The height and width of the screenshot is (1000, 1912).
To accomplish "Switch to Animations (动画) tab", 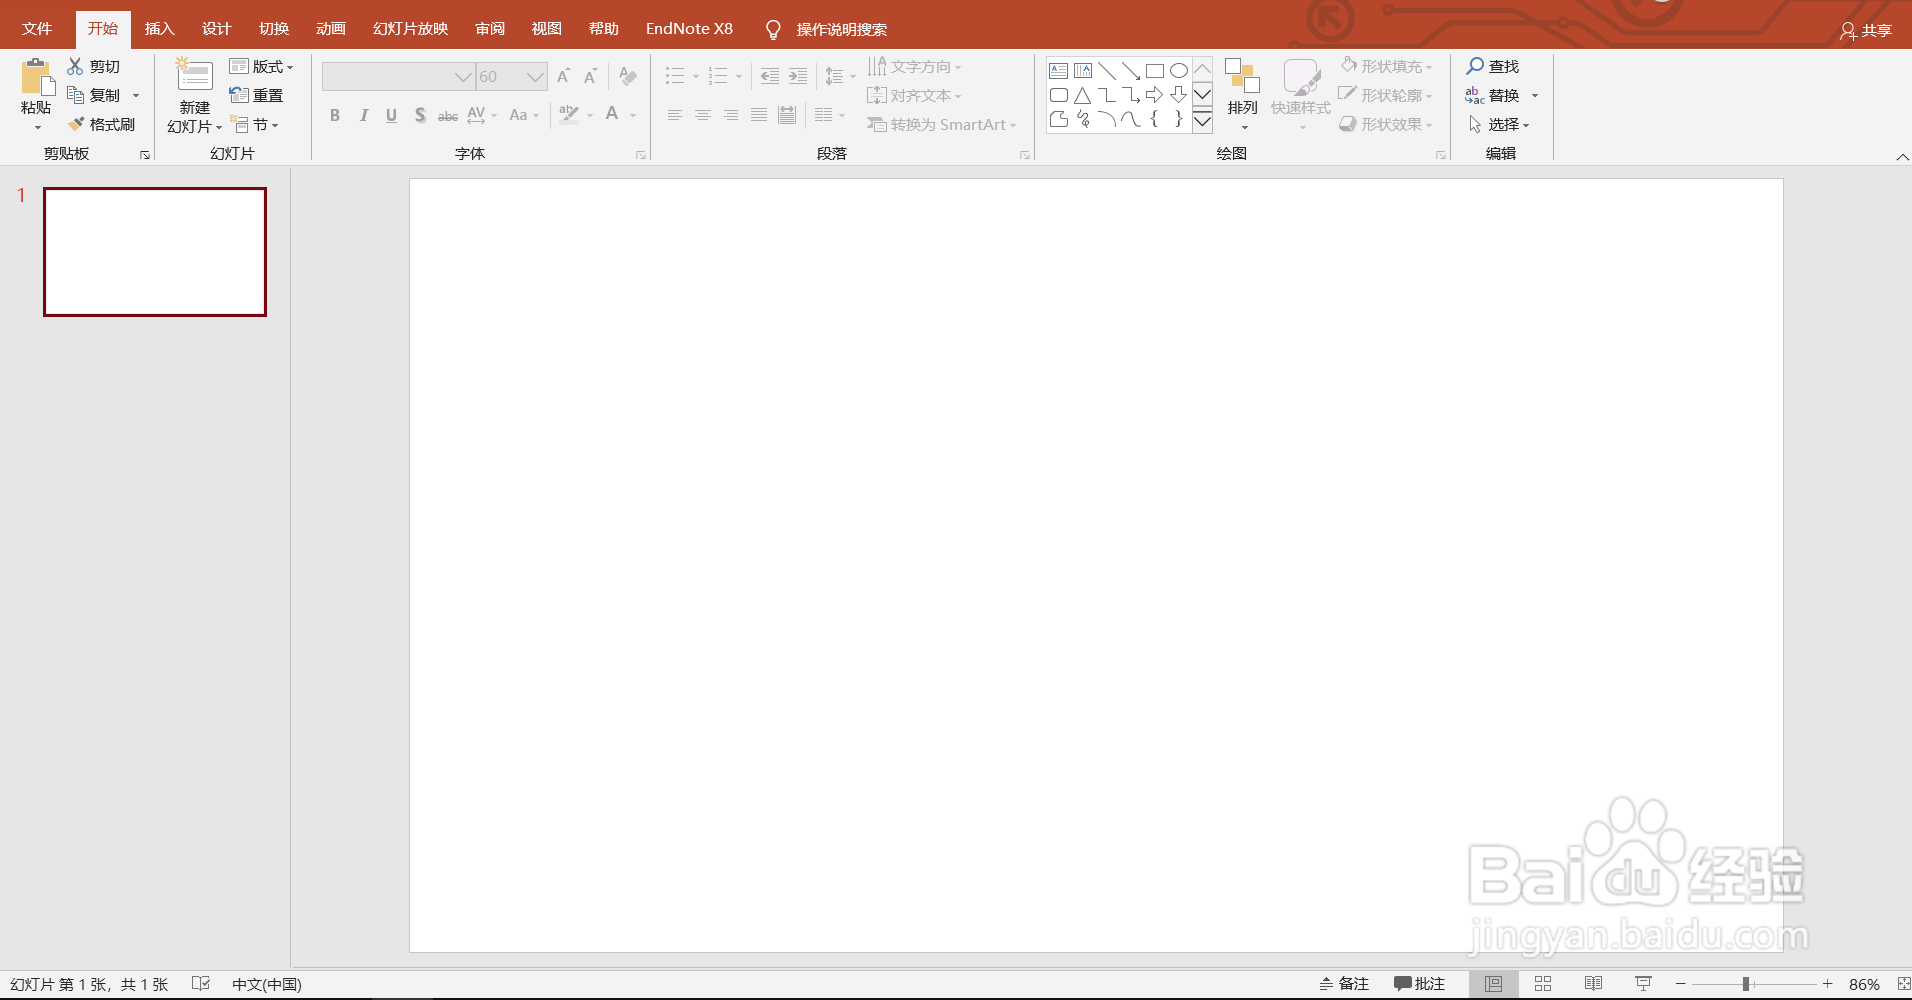I will point(331,29).
